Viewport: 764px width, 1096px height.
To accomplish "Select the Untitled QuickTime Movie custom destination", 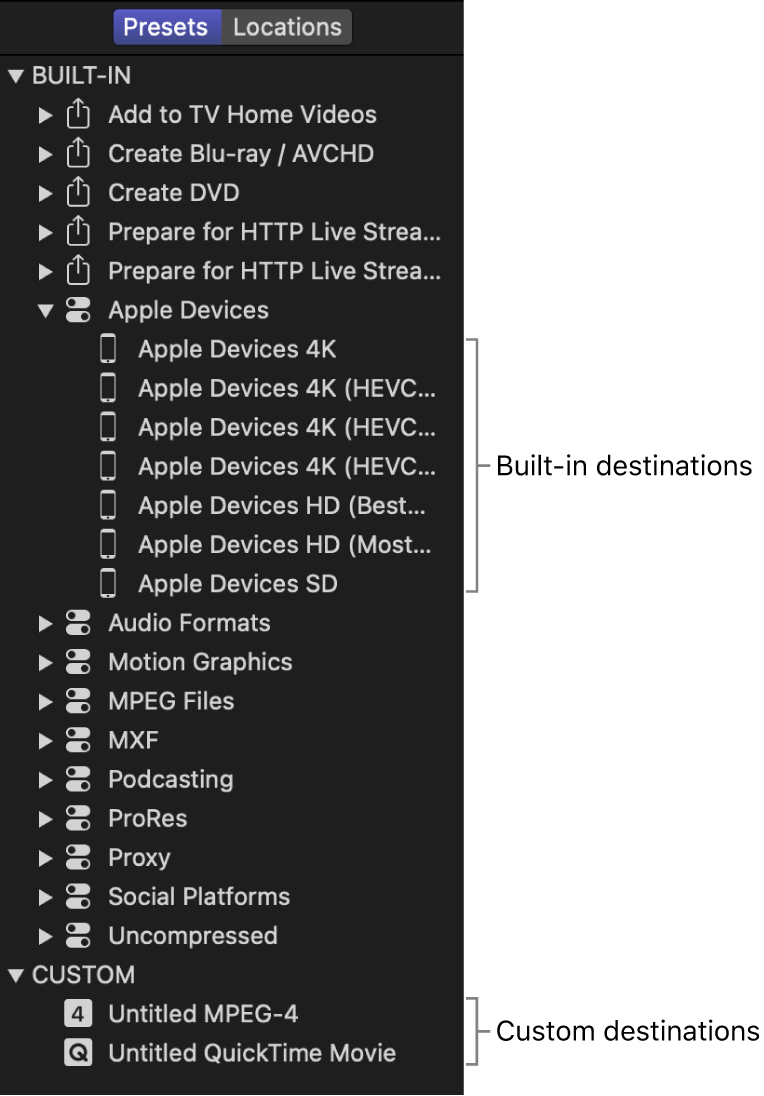I will tap(253, 1052).
